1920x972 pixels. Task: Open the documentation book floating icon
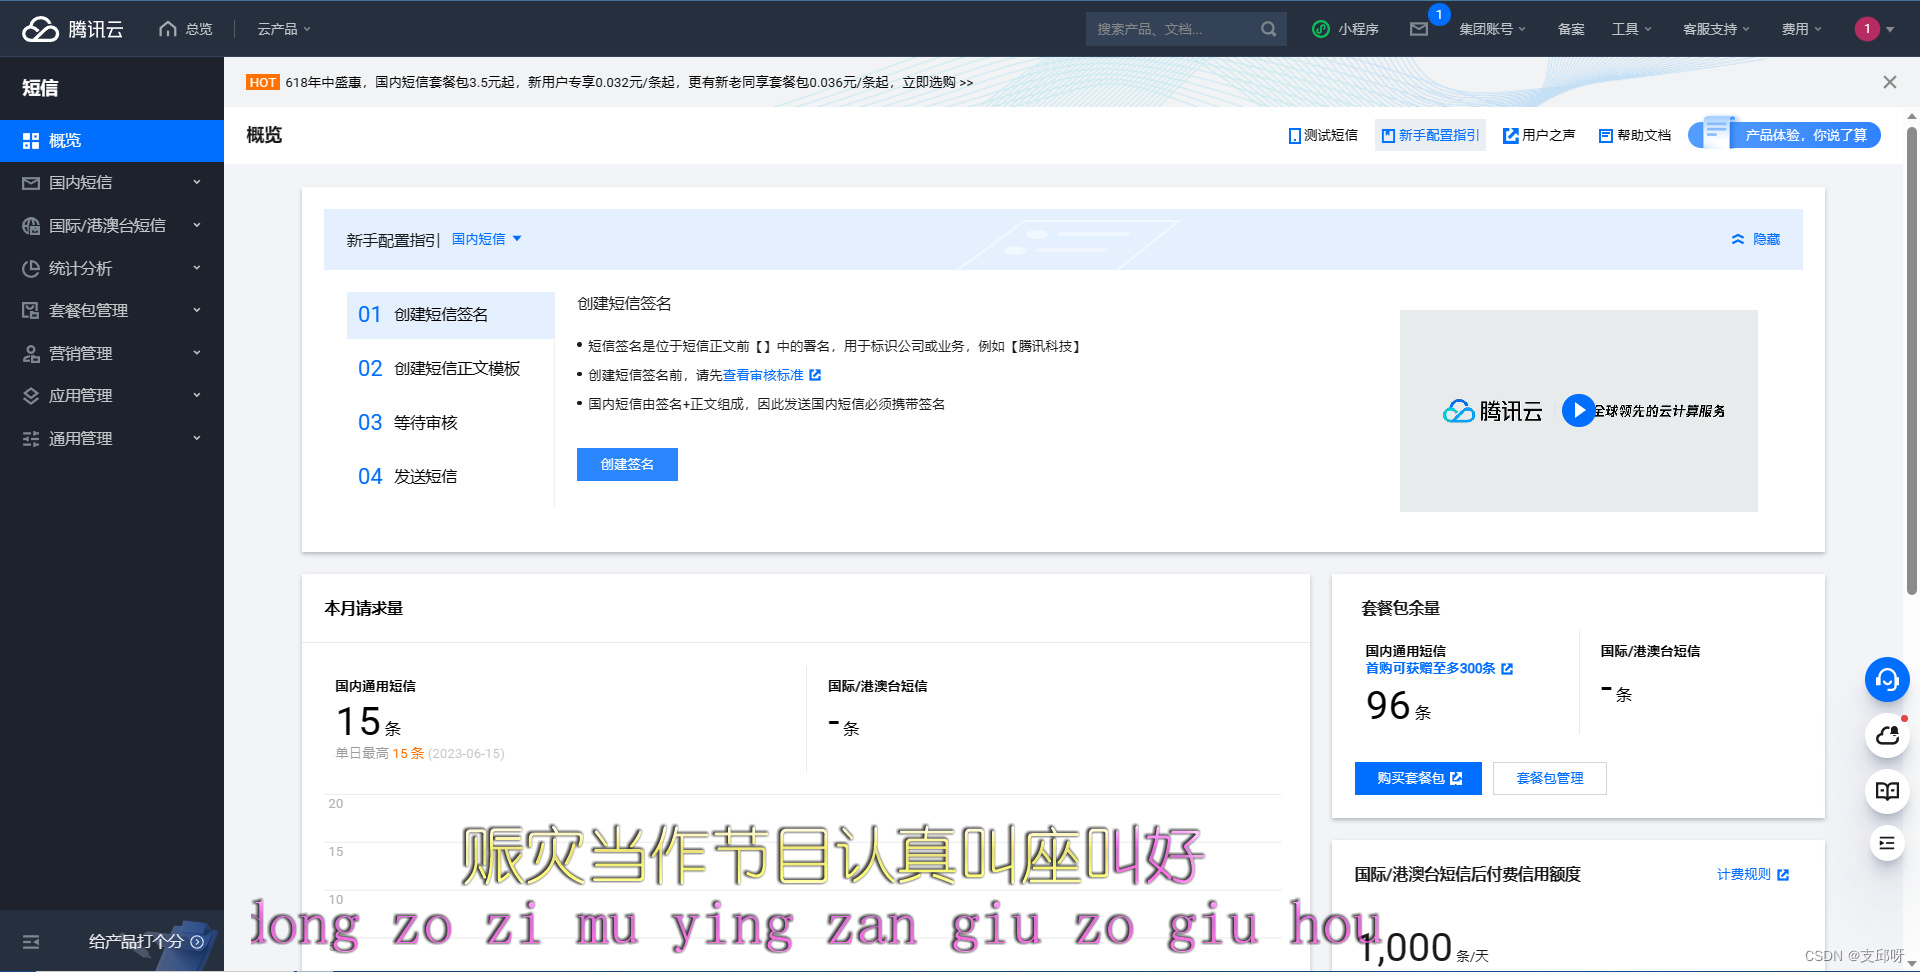[1887, 791]
